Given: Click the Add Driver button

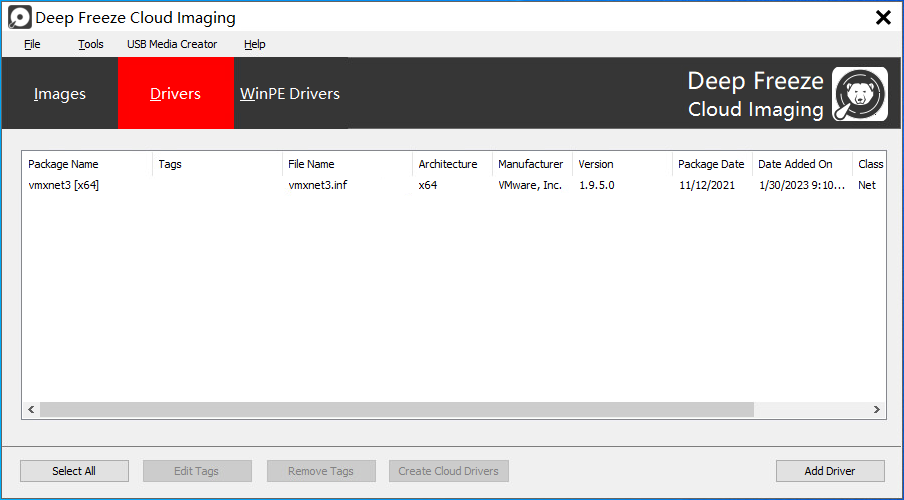Looking at the screenshot, I should pyautogui.click(x=830, y=471).
